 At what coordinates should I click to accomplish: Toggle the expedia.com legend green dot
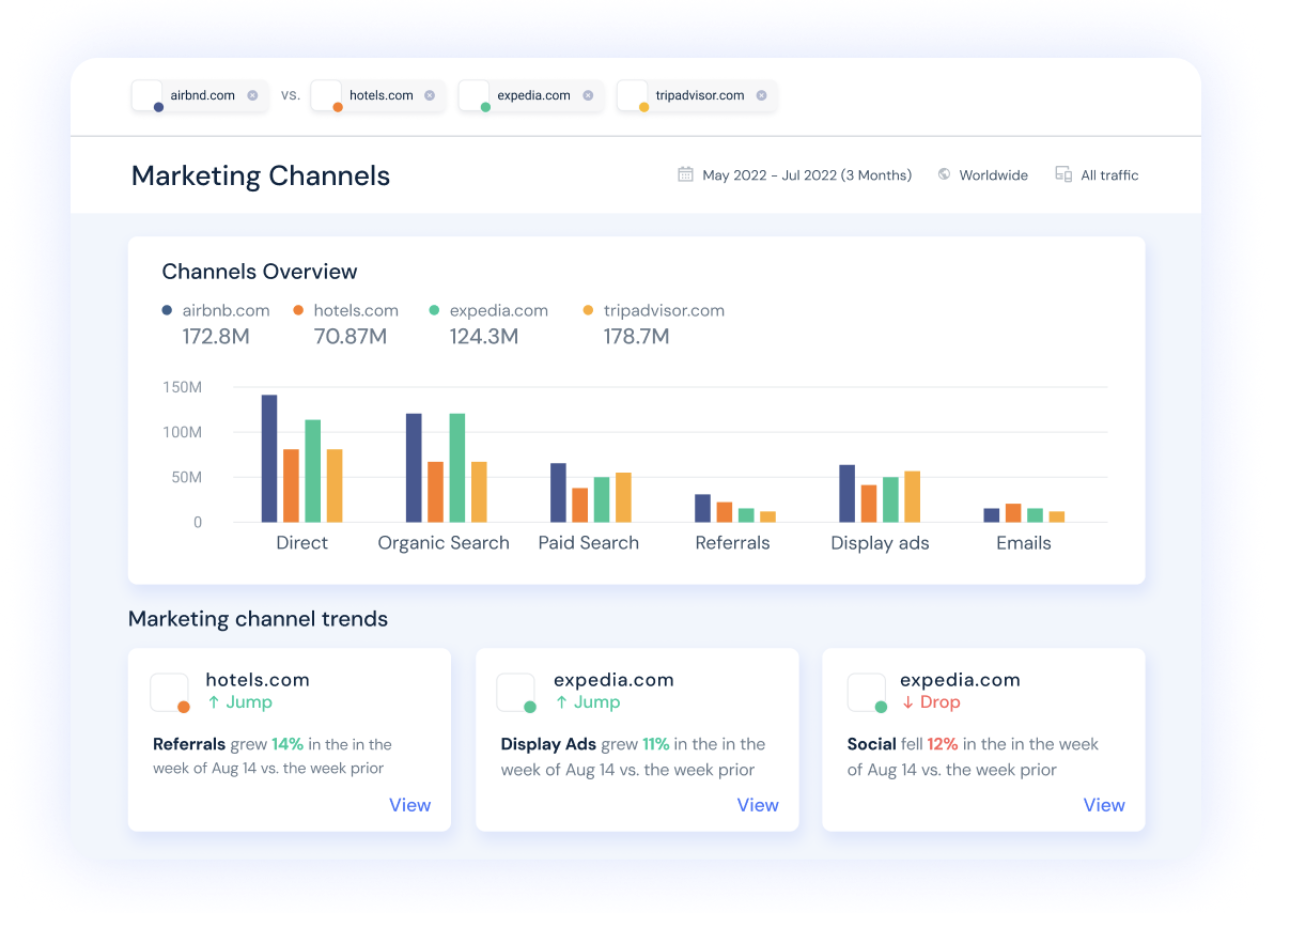click(434, 310)
